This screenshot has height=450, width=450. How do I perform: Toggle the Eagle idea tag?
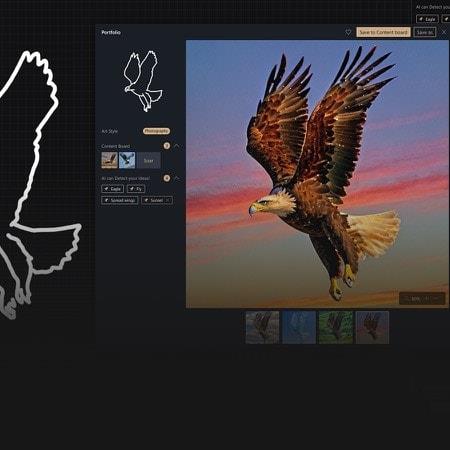(x=112, y=189)
